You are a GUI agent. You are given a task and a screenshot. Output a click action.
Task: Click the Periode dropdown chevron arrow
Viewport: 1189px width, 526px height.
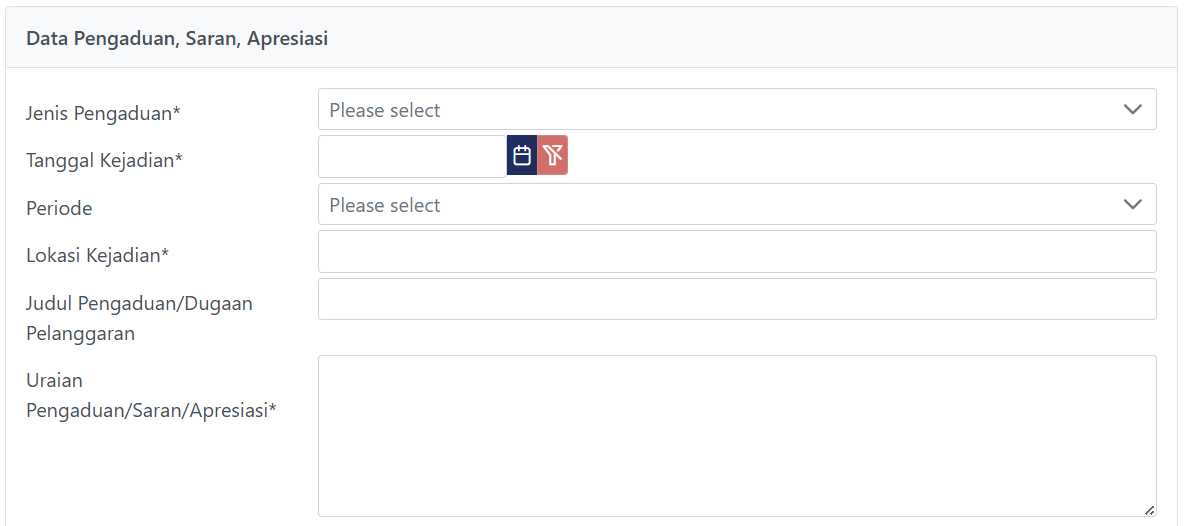[1132, 205]
